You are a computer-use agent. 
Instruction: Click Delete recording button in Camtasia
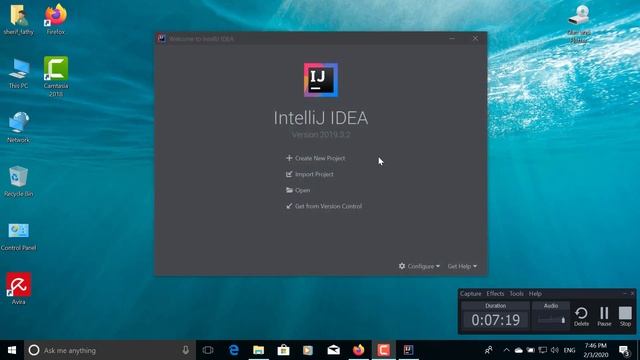pos(581,316)
